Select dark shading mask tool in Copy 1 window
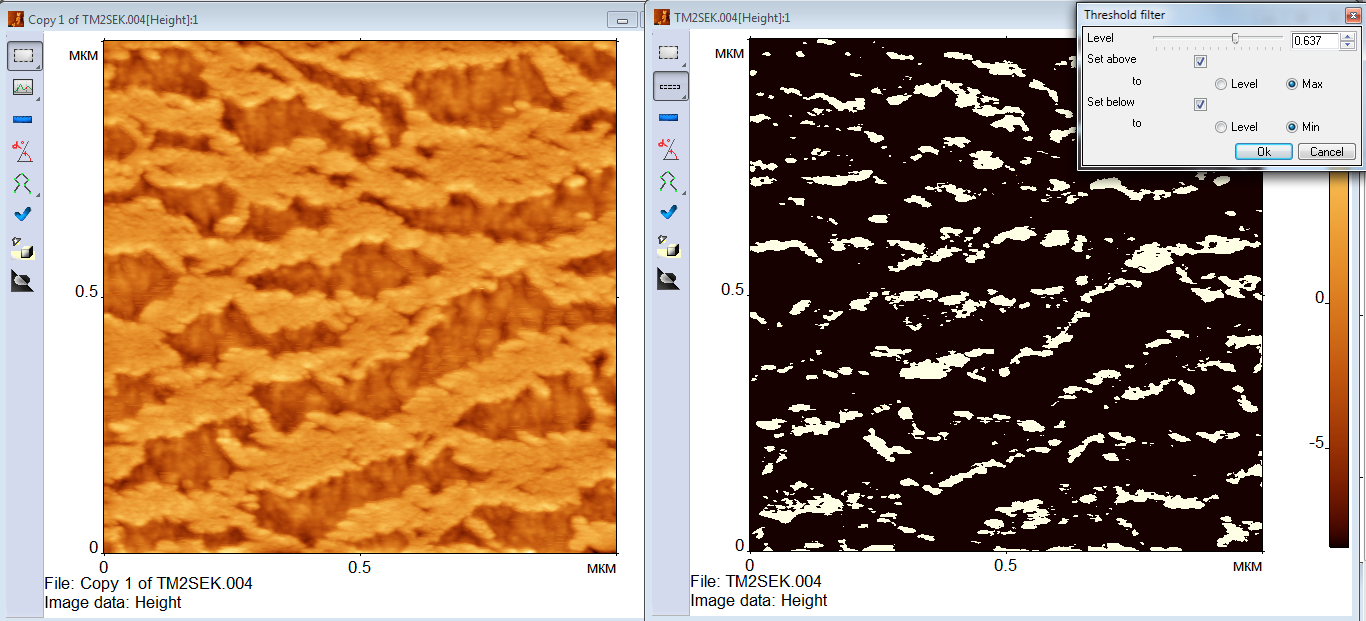This screenshot has width=1366, height=621. tap(23, 281)
